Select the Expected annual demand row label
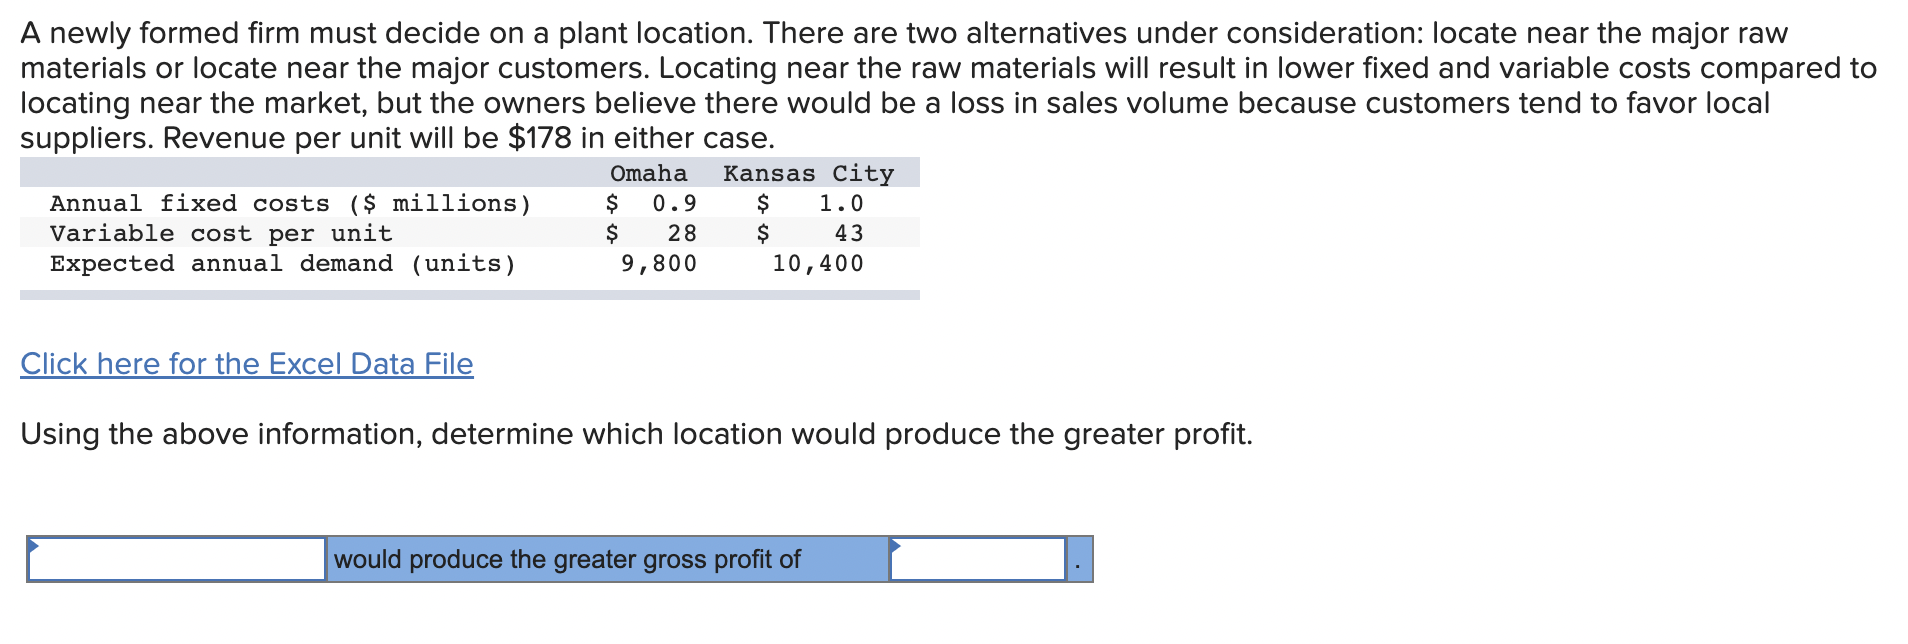This screenshot has width=1908, height=644. 283,264
